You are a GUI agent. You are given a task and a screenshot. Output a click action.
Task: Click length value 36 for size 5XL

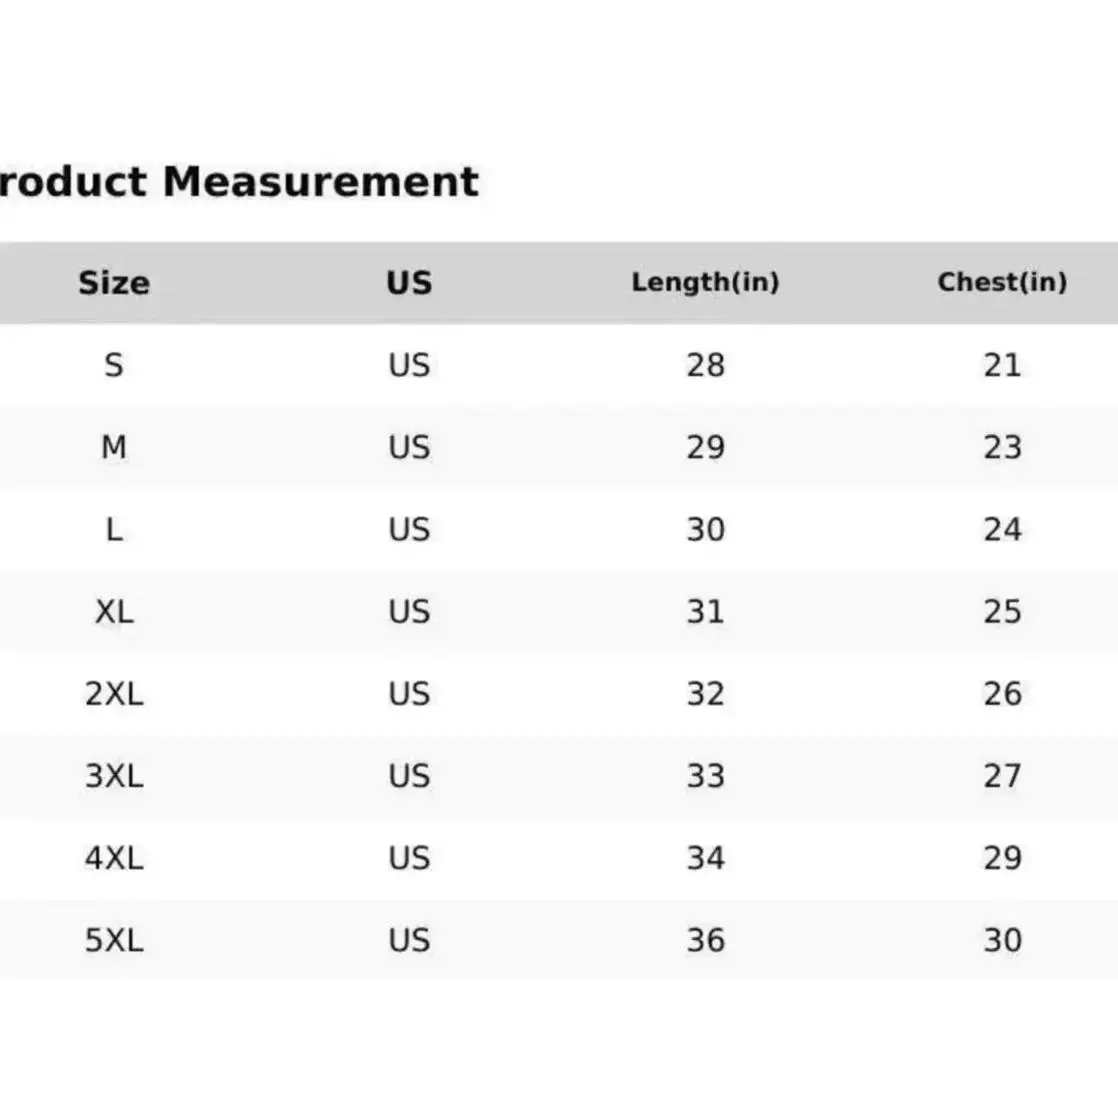[706, 940]
